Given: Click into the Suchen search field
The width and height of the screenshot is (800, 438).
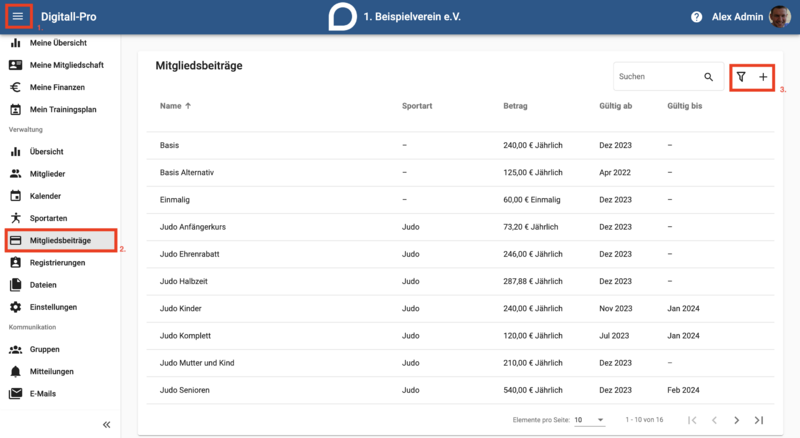Looking at the screenshot, I should tap(658, 77).
